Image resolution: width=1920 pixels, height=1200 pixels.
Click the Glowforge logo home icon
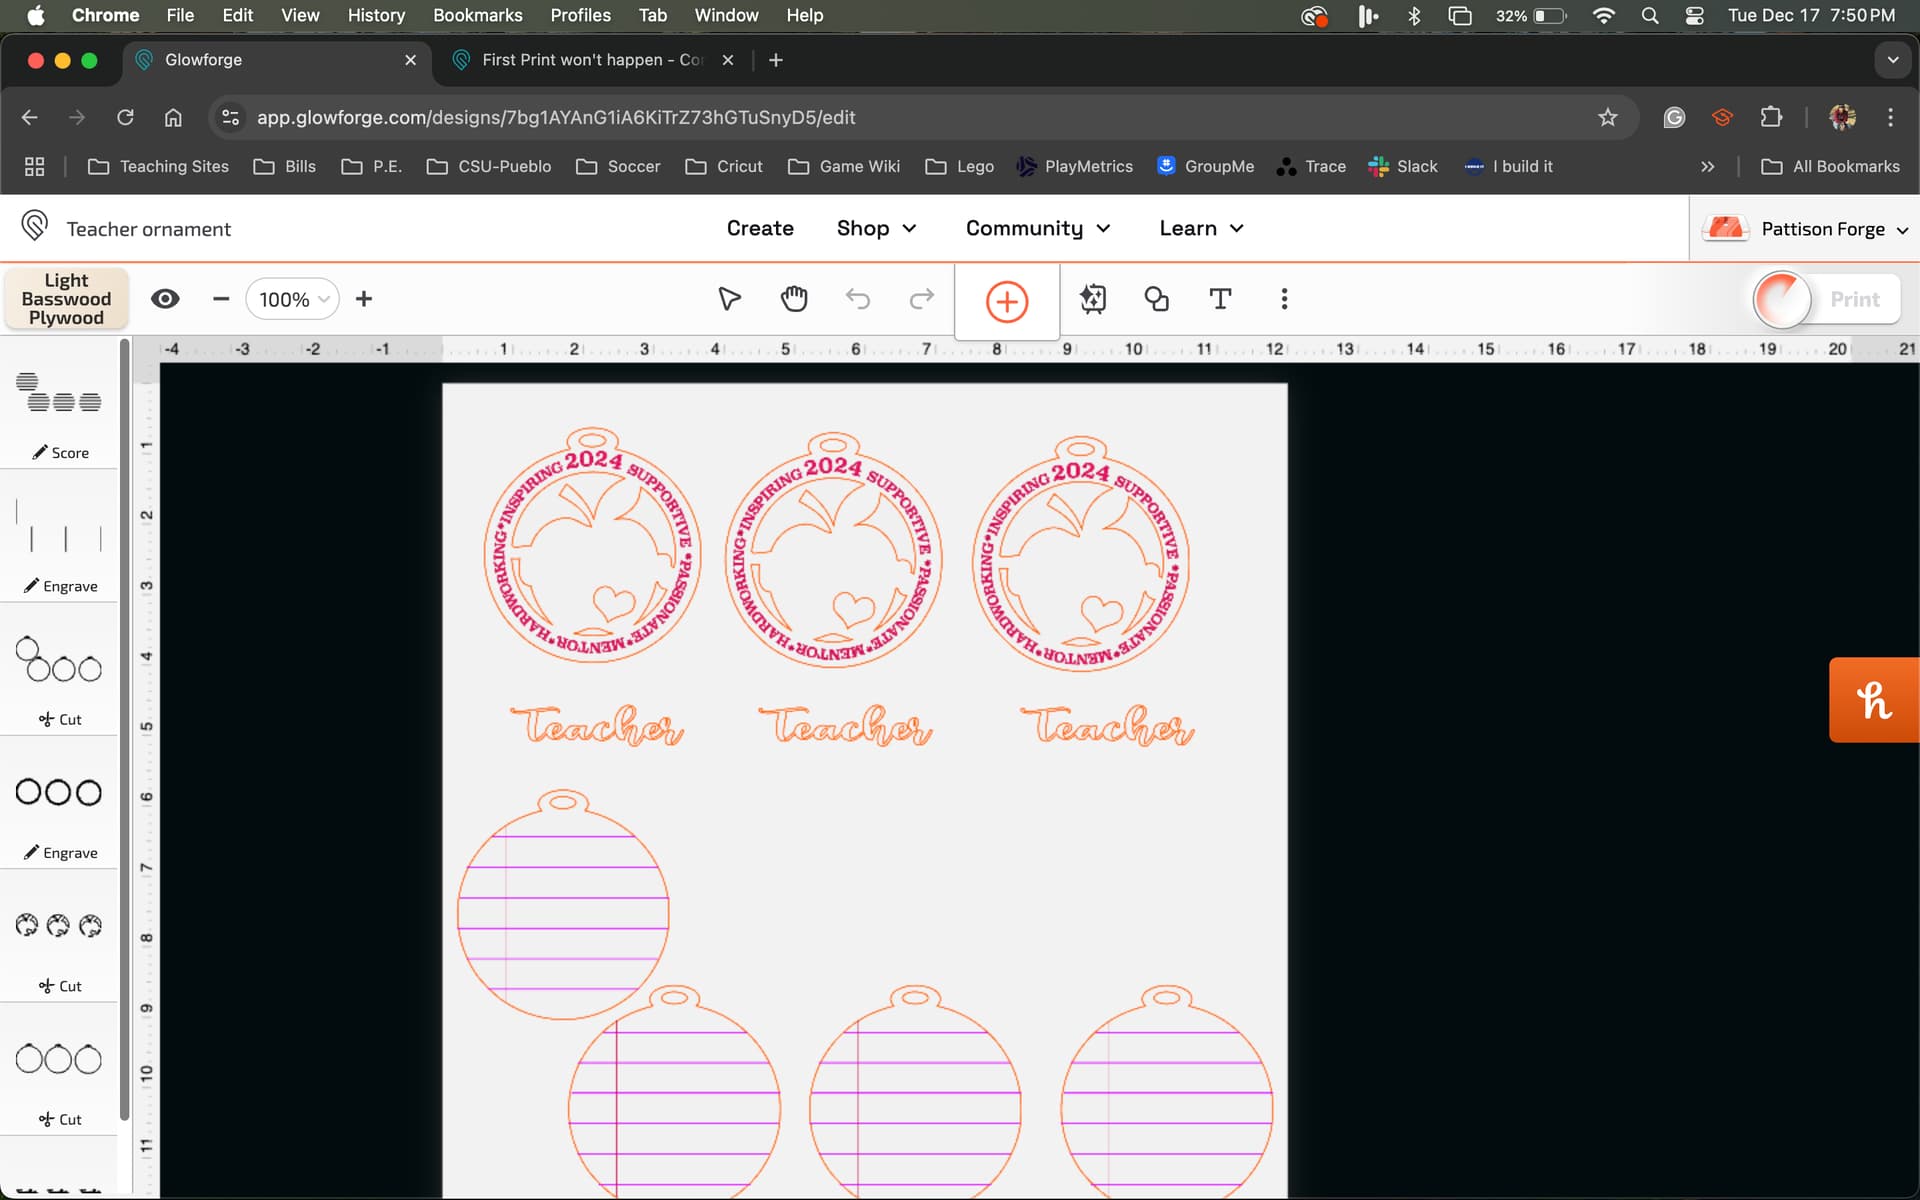(34, 227)
